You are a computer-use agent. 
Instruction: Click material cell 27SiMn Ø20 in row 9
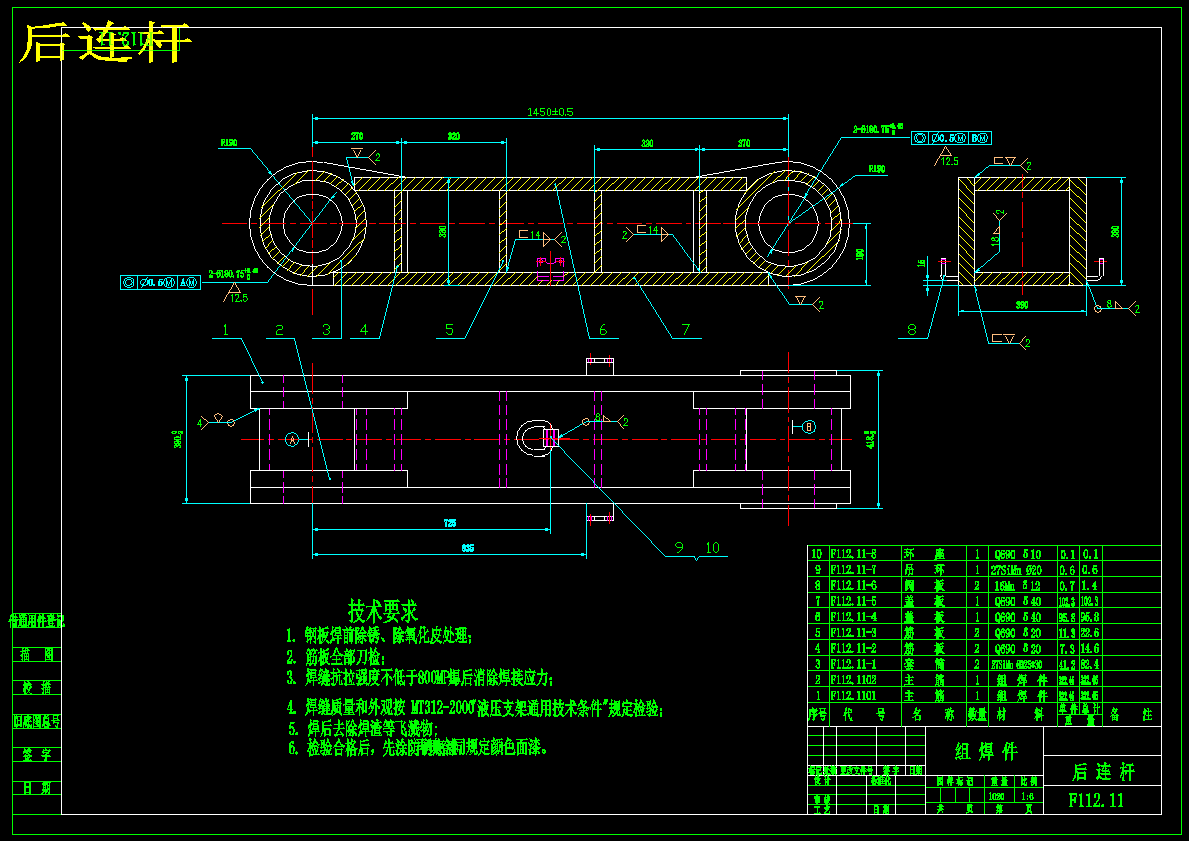point(1017,570)
